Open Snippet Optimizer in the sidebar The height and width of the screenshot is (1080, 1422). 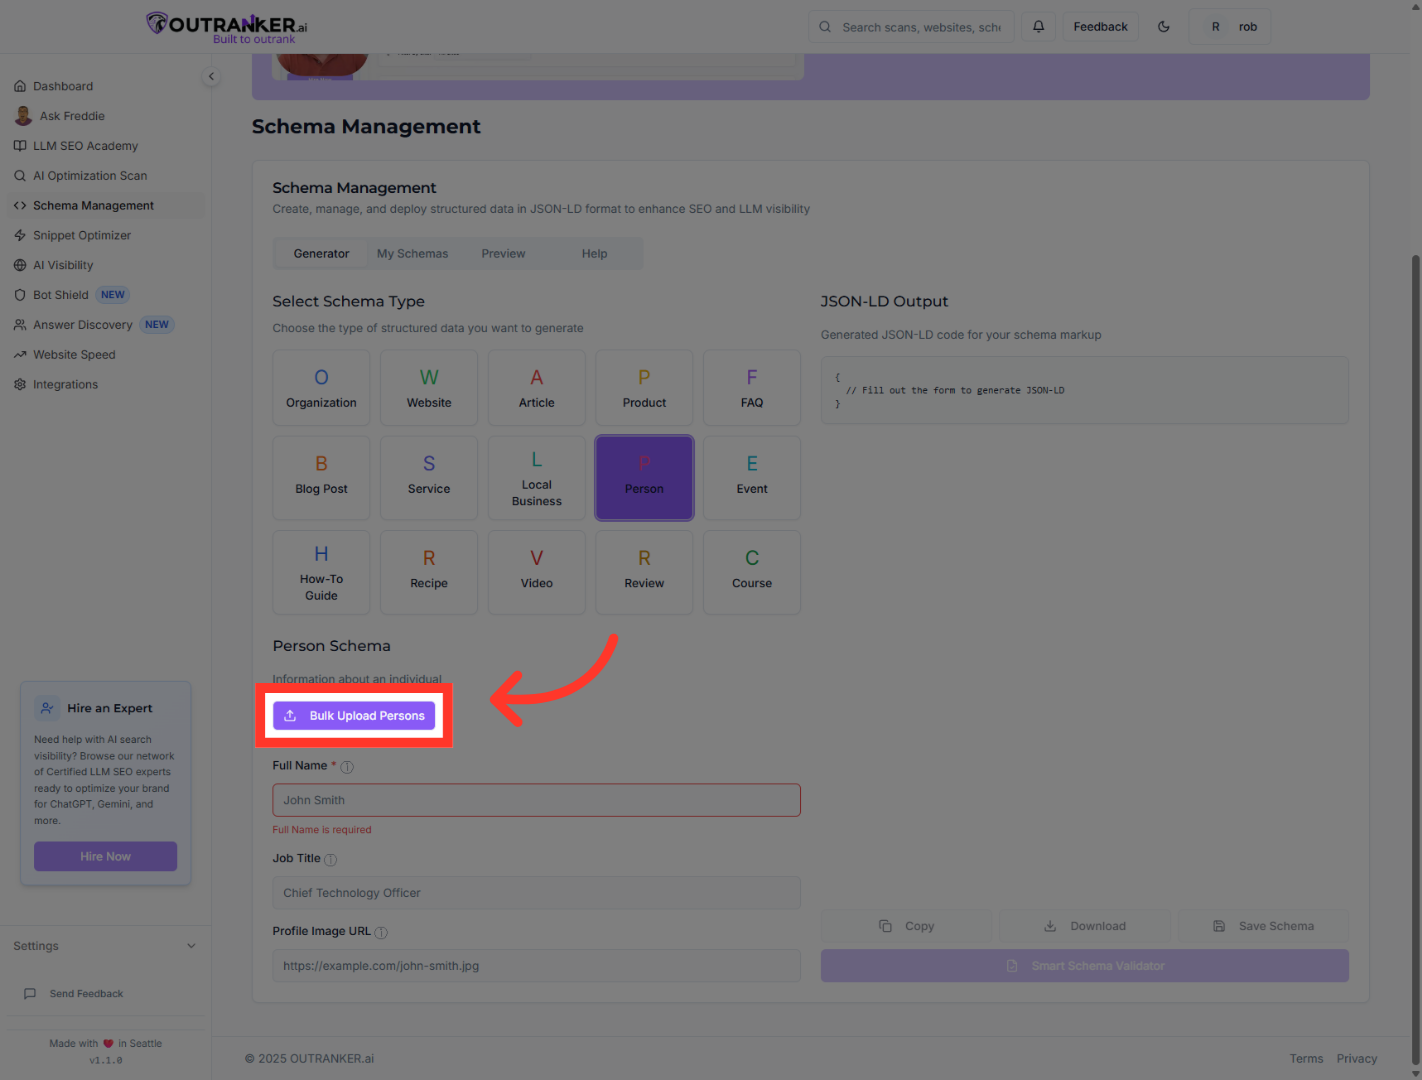pyautogui.click(x=81, y=235)
